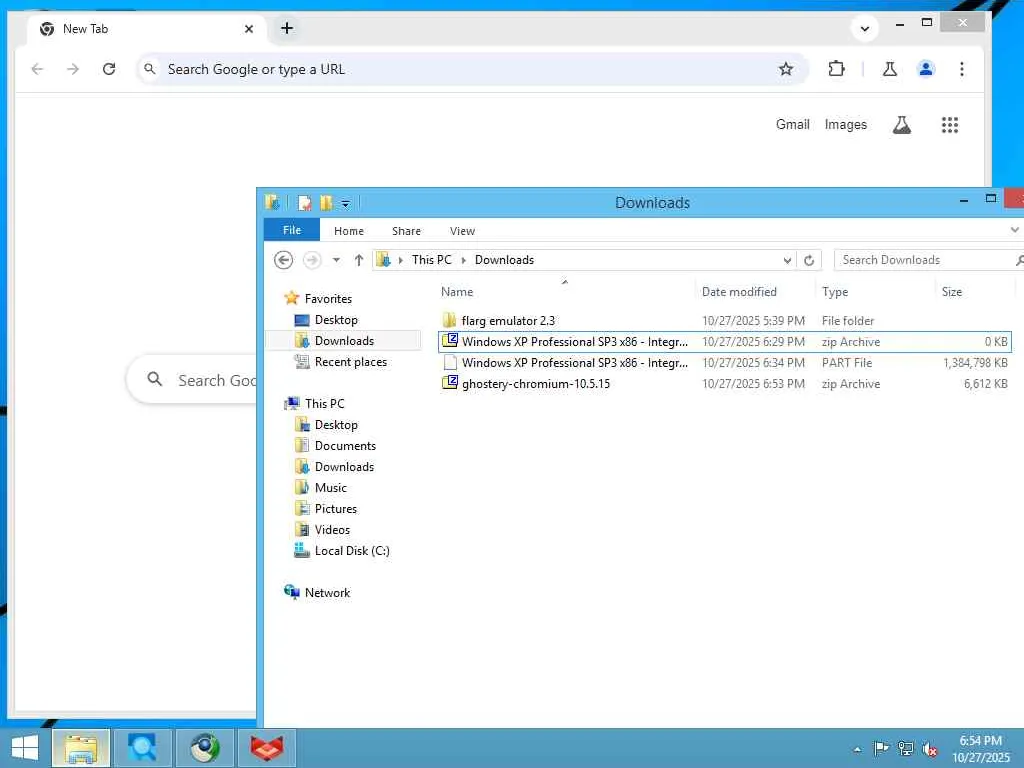The height and width of the screenshot is (768, 1024).
Task: Open the Gmail link
Action: (x=792, y=125)
